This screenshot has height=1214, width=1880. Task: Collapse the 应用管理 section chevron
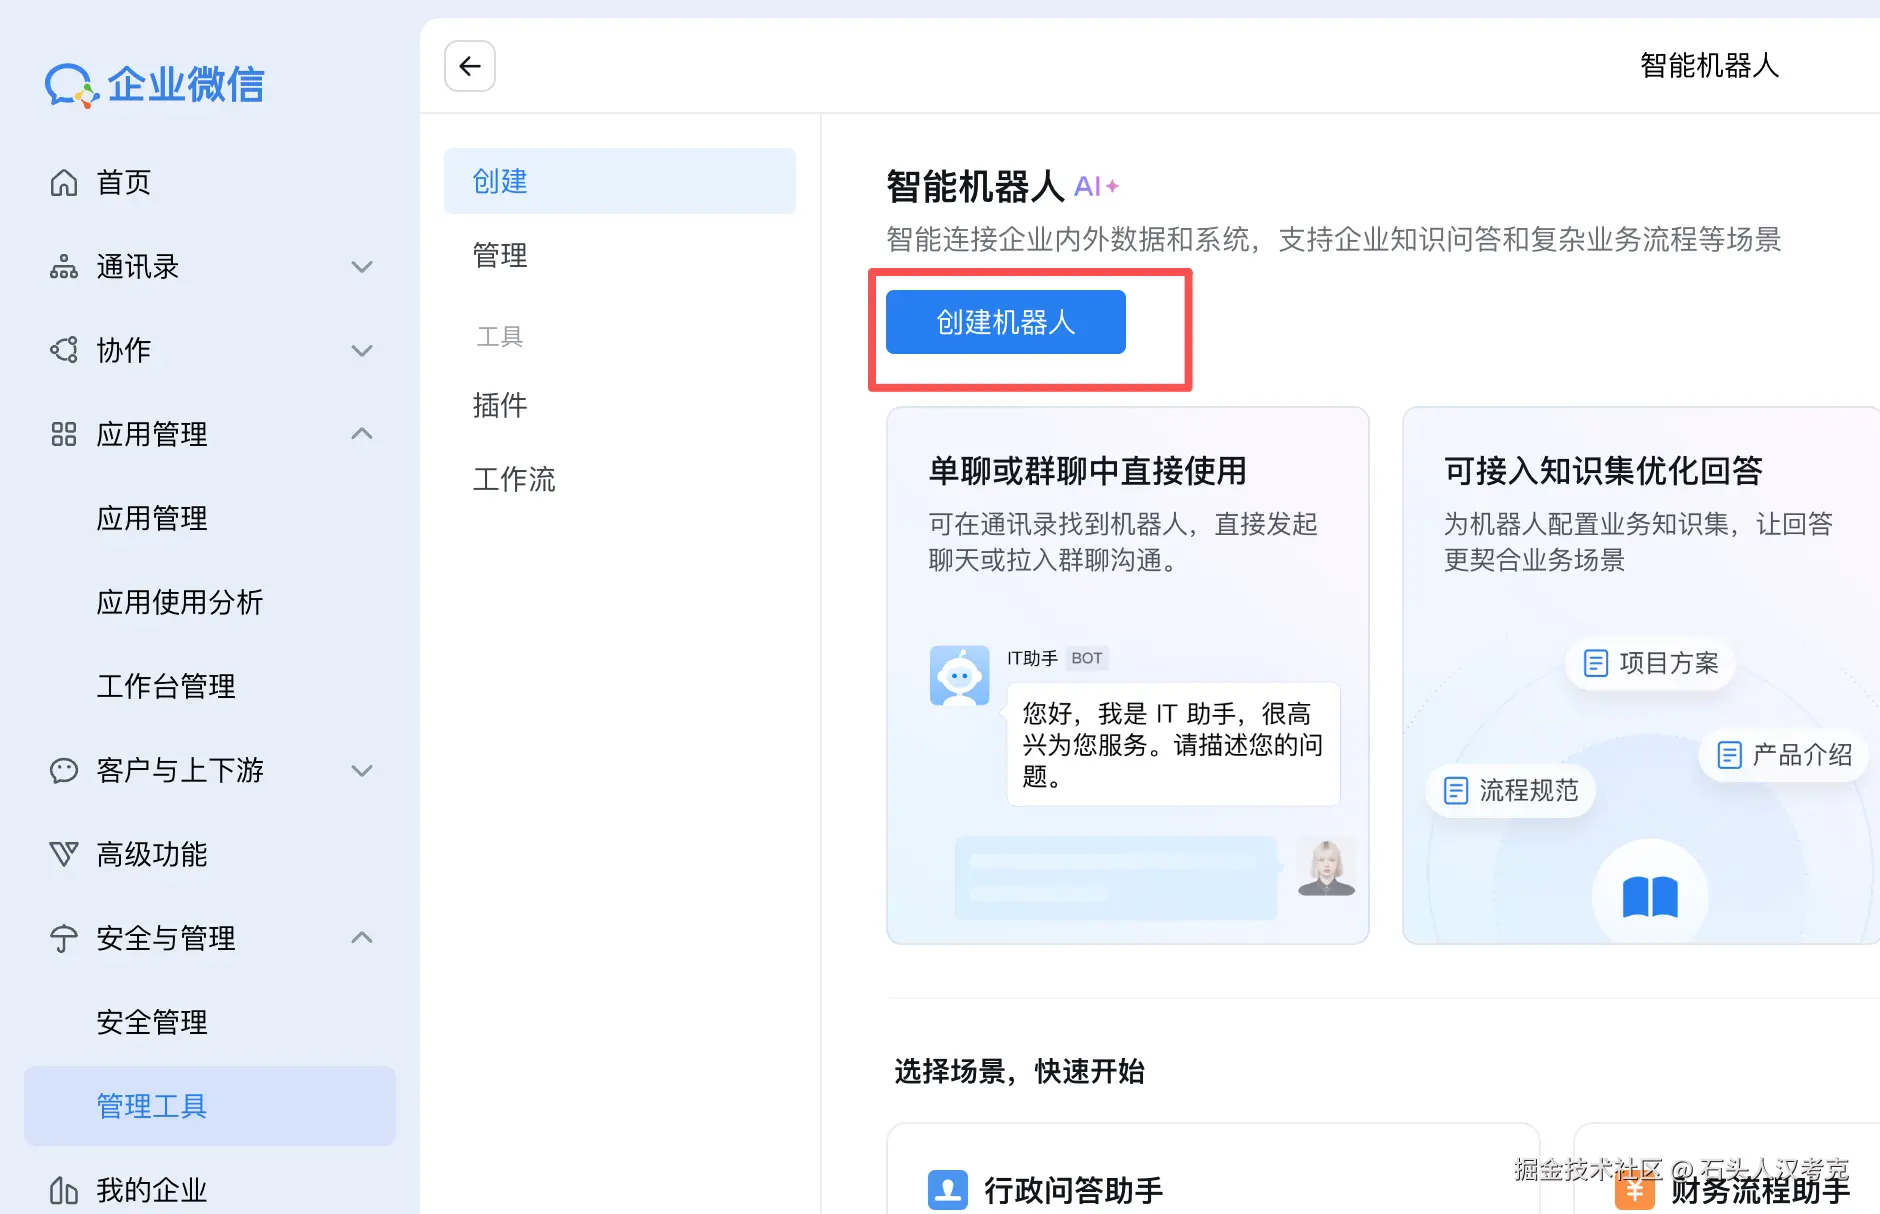[x=362, y=434]
